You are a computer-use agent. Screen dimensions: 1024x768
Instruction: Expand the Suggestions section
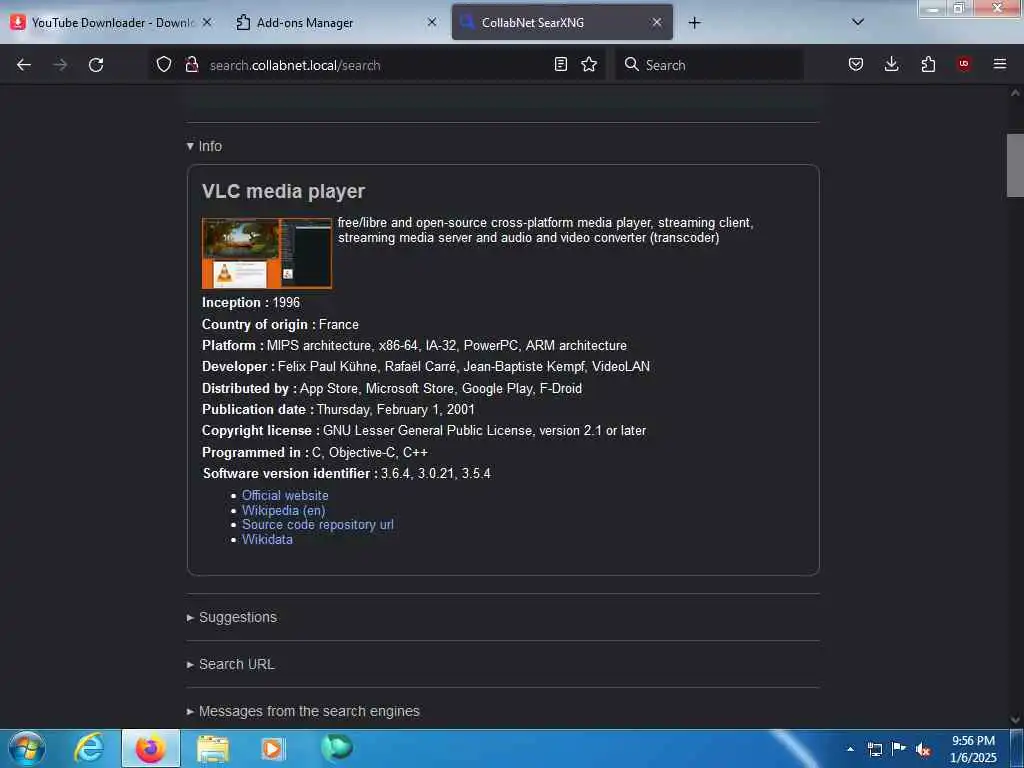pos(232,617)
